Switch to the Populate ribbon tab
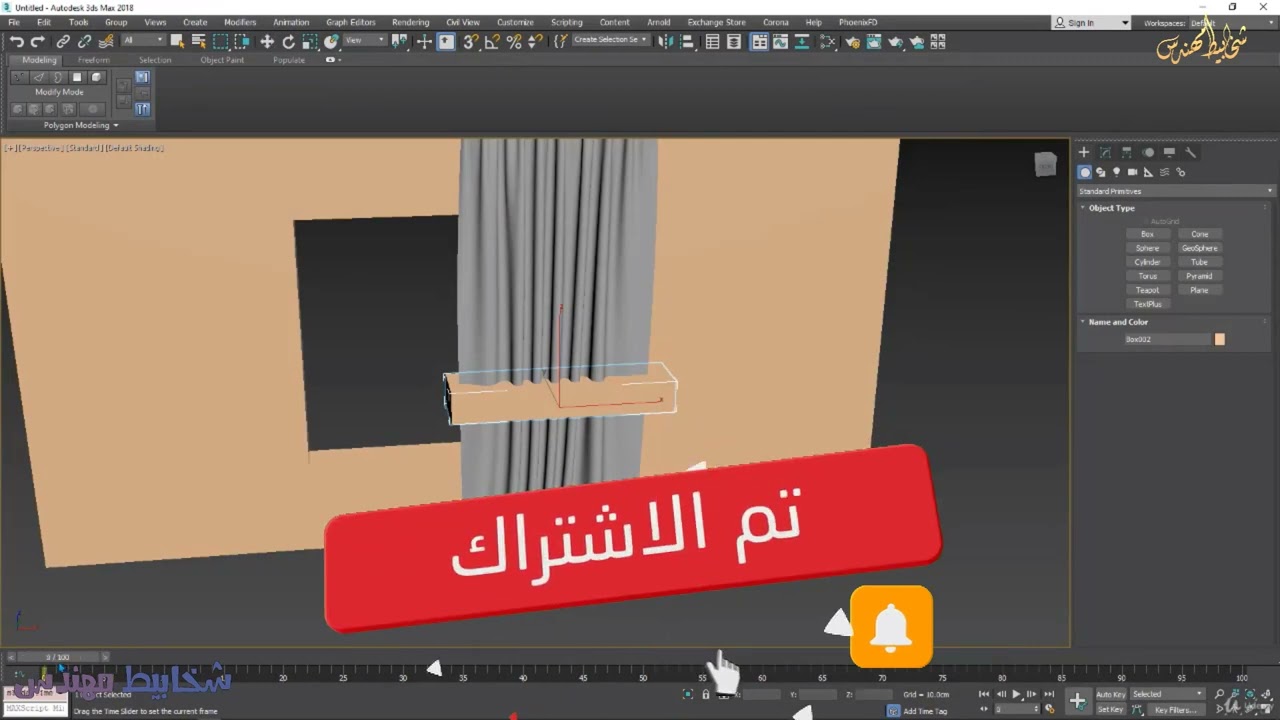The height and width of the screenshot is (720, 1280). point(289,60)
